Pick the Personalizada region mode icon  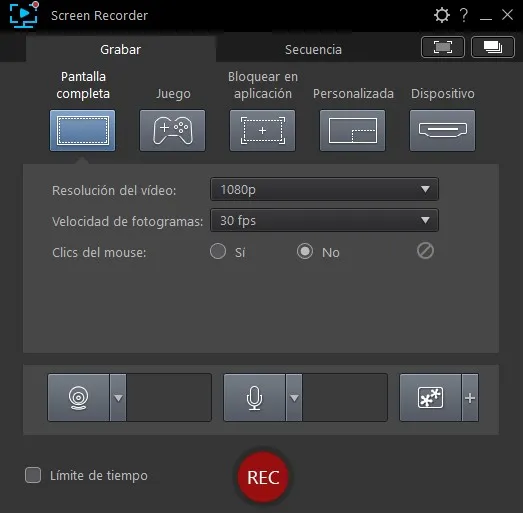353,130
